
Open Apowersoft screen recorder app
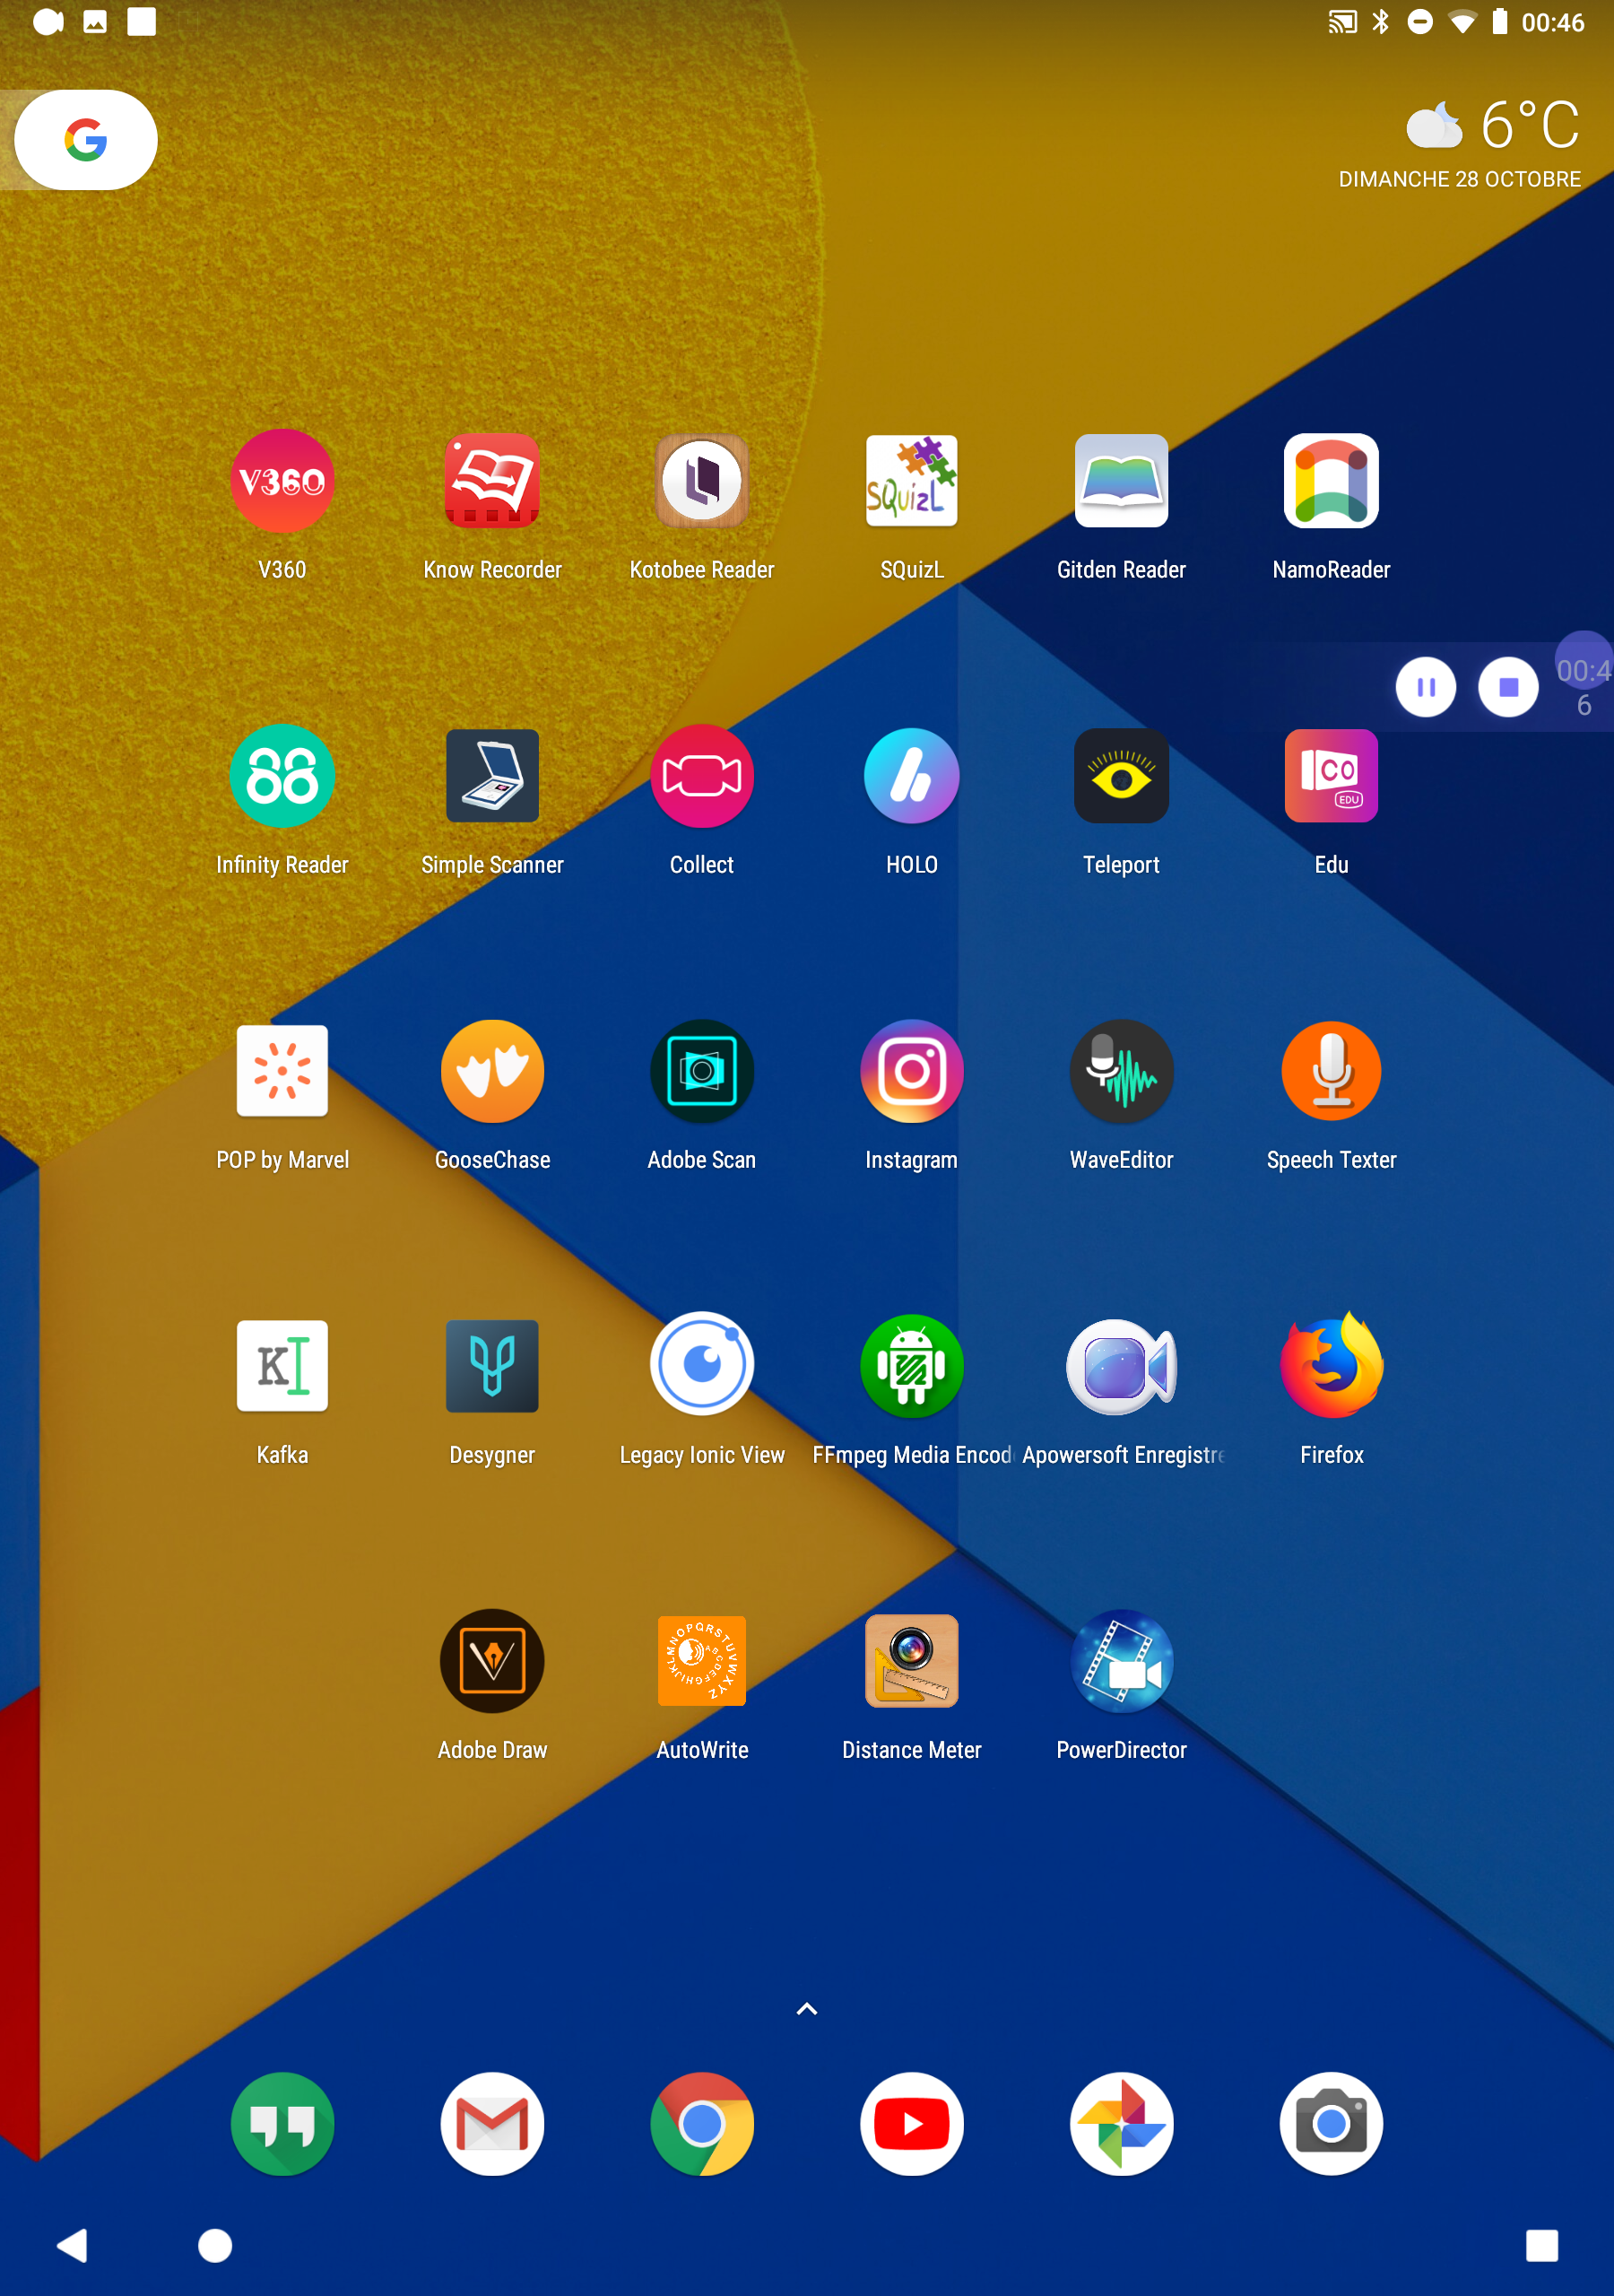[1121, 1366]
